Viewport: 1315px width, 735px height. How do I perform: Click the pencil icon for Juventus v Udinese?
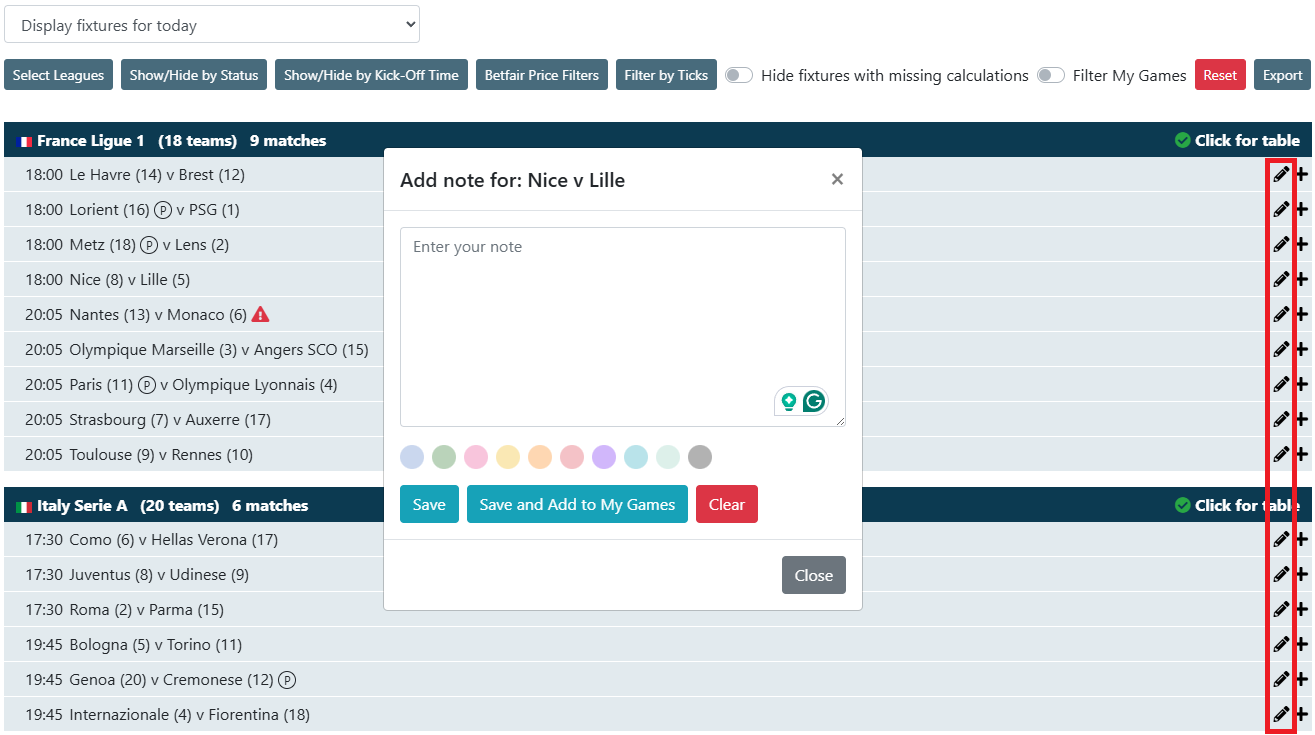coord(1280,575)
